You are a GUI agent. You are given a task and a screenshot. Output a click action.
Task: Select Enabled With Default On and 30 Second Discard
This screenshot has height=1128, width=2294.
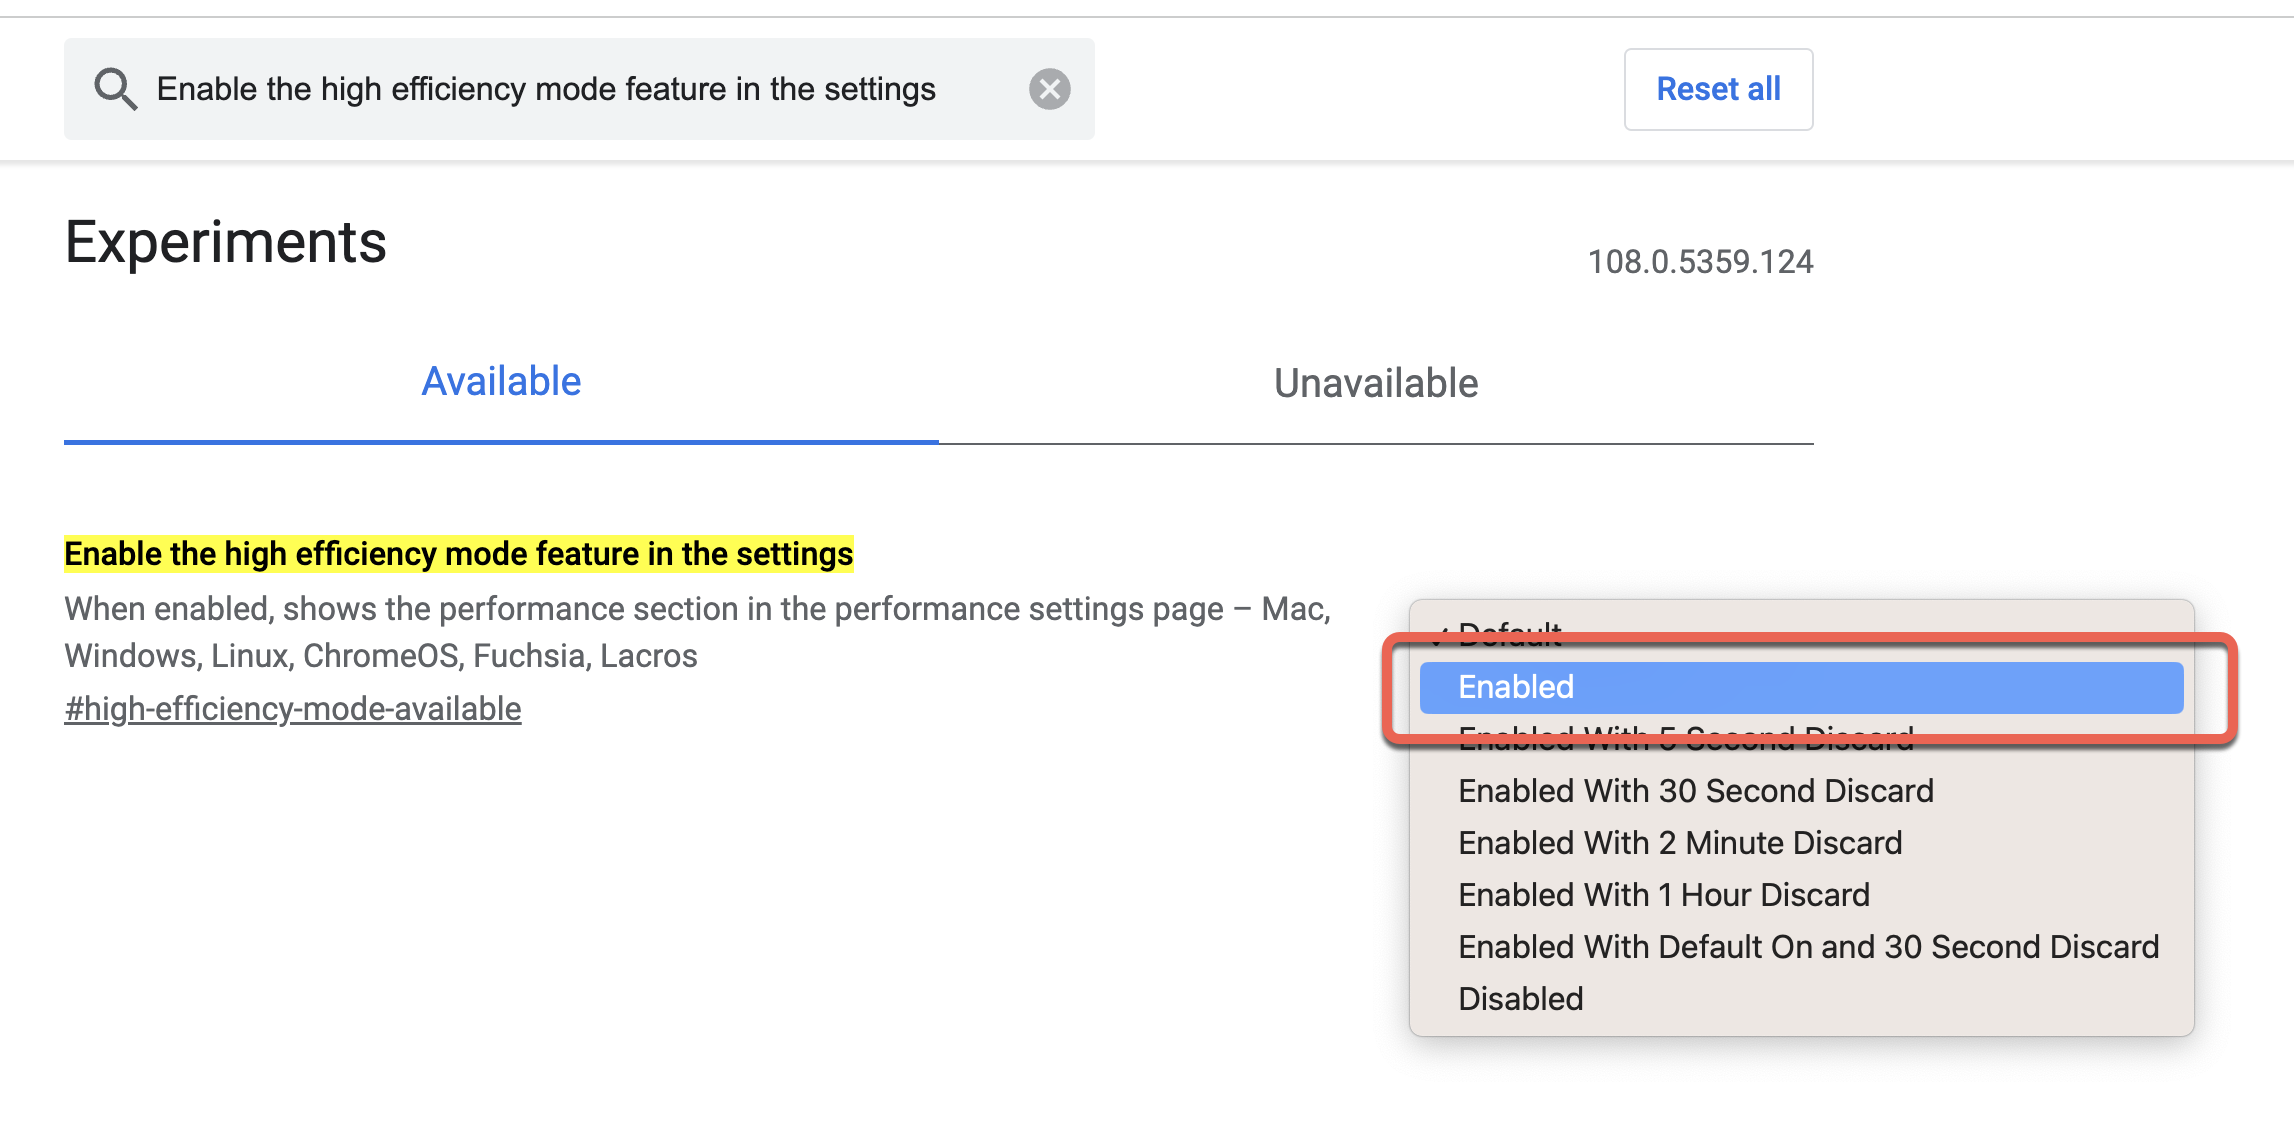pyautogui.click(x=1808, y=947)
